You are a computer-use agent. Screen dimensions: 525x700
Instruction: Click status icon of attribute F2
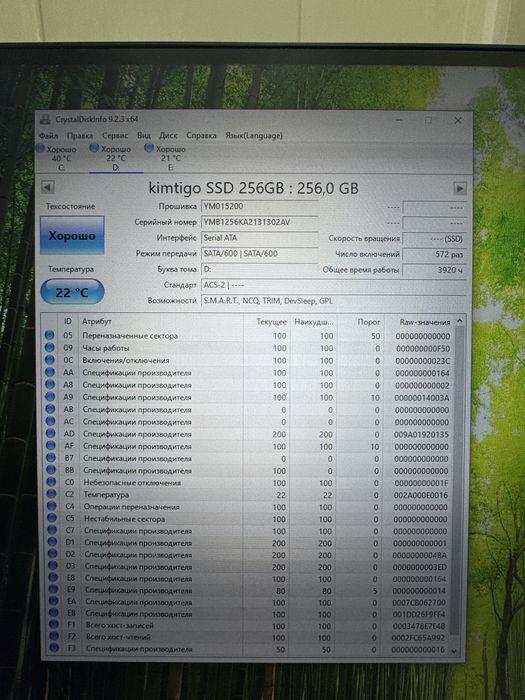coord(54,636)
